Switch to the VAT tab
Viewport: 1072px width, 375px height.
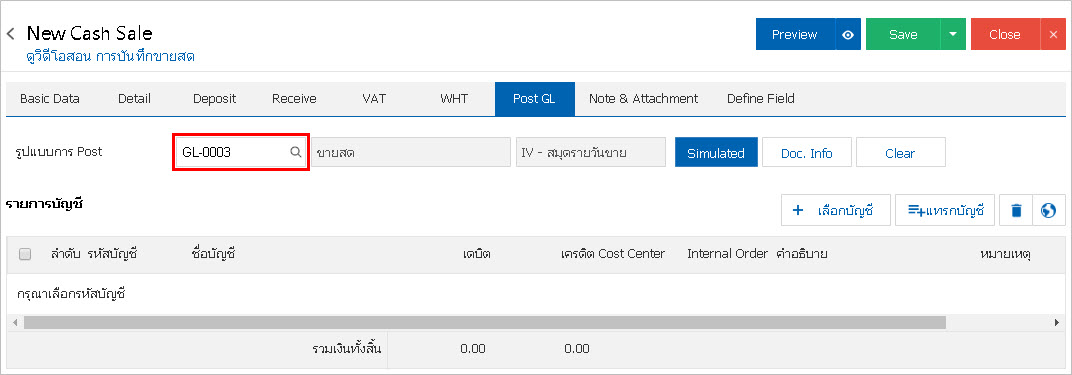(x=374, y=98)
